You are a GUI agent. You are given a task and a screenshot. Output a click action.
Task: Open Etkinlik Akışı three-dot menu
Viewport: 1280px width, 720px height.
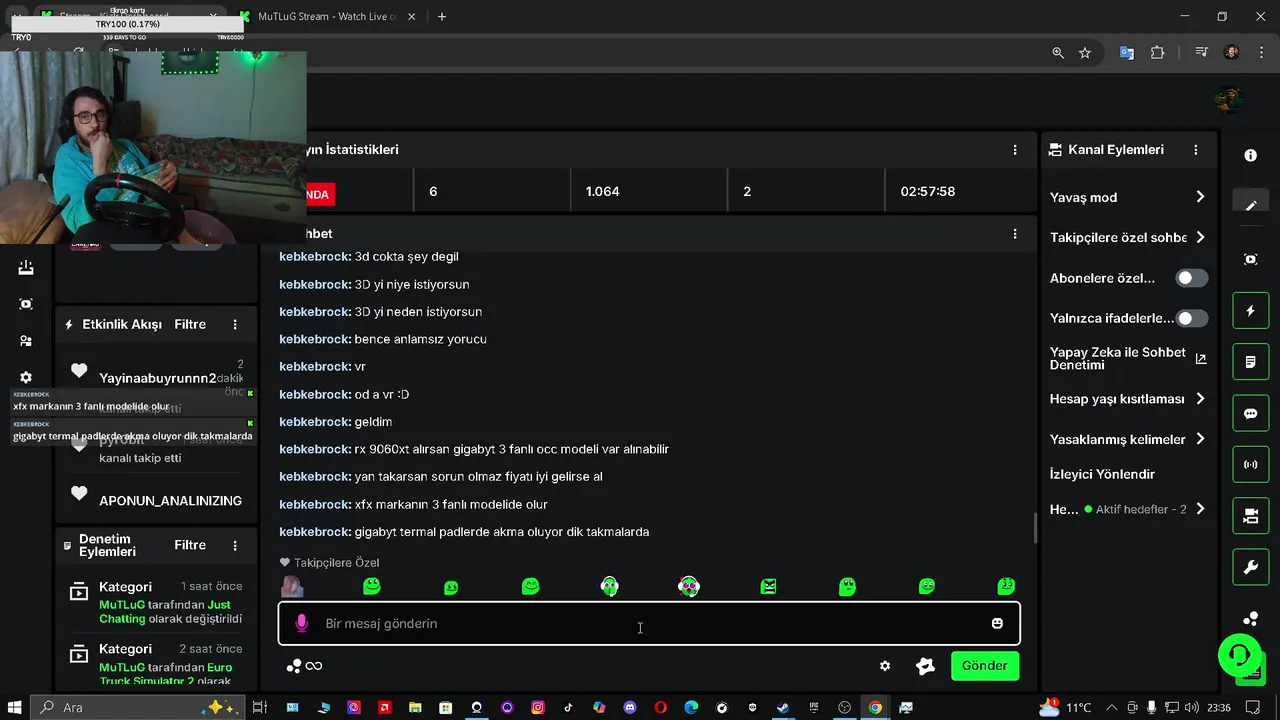tap(235, 325)
